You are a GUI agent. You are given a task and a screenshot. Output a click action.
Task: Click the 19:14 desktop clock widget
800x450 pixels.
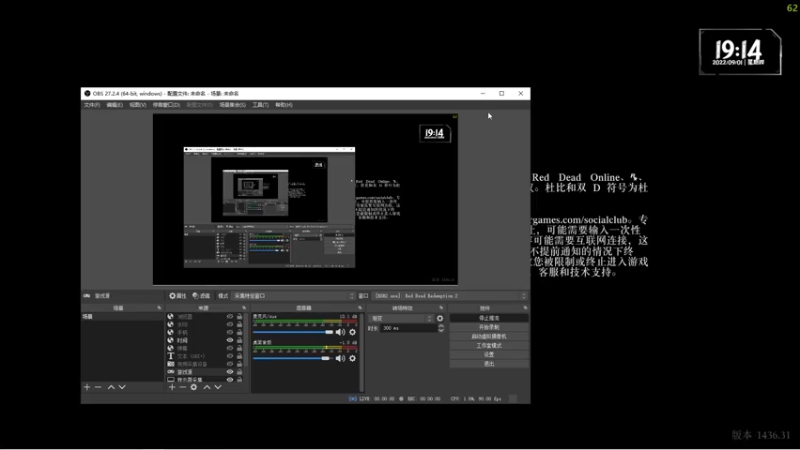tap(740, 52)
